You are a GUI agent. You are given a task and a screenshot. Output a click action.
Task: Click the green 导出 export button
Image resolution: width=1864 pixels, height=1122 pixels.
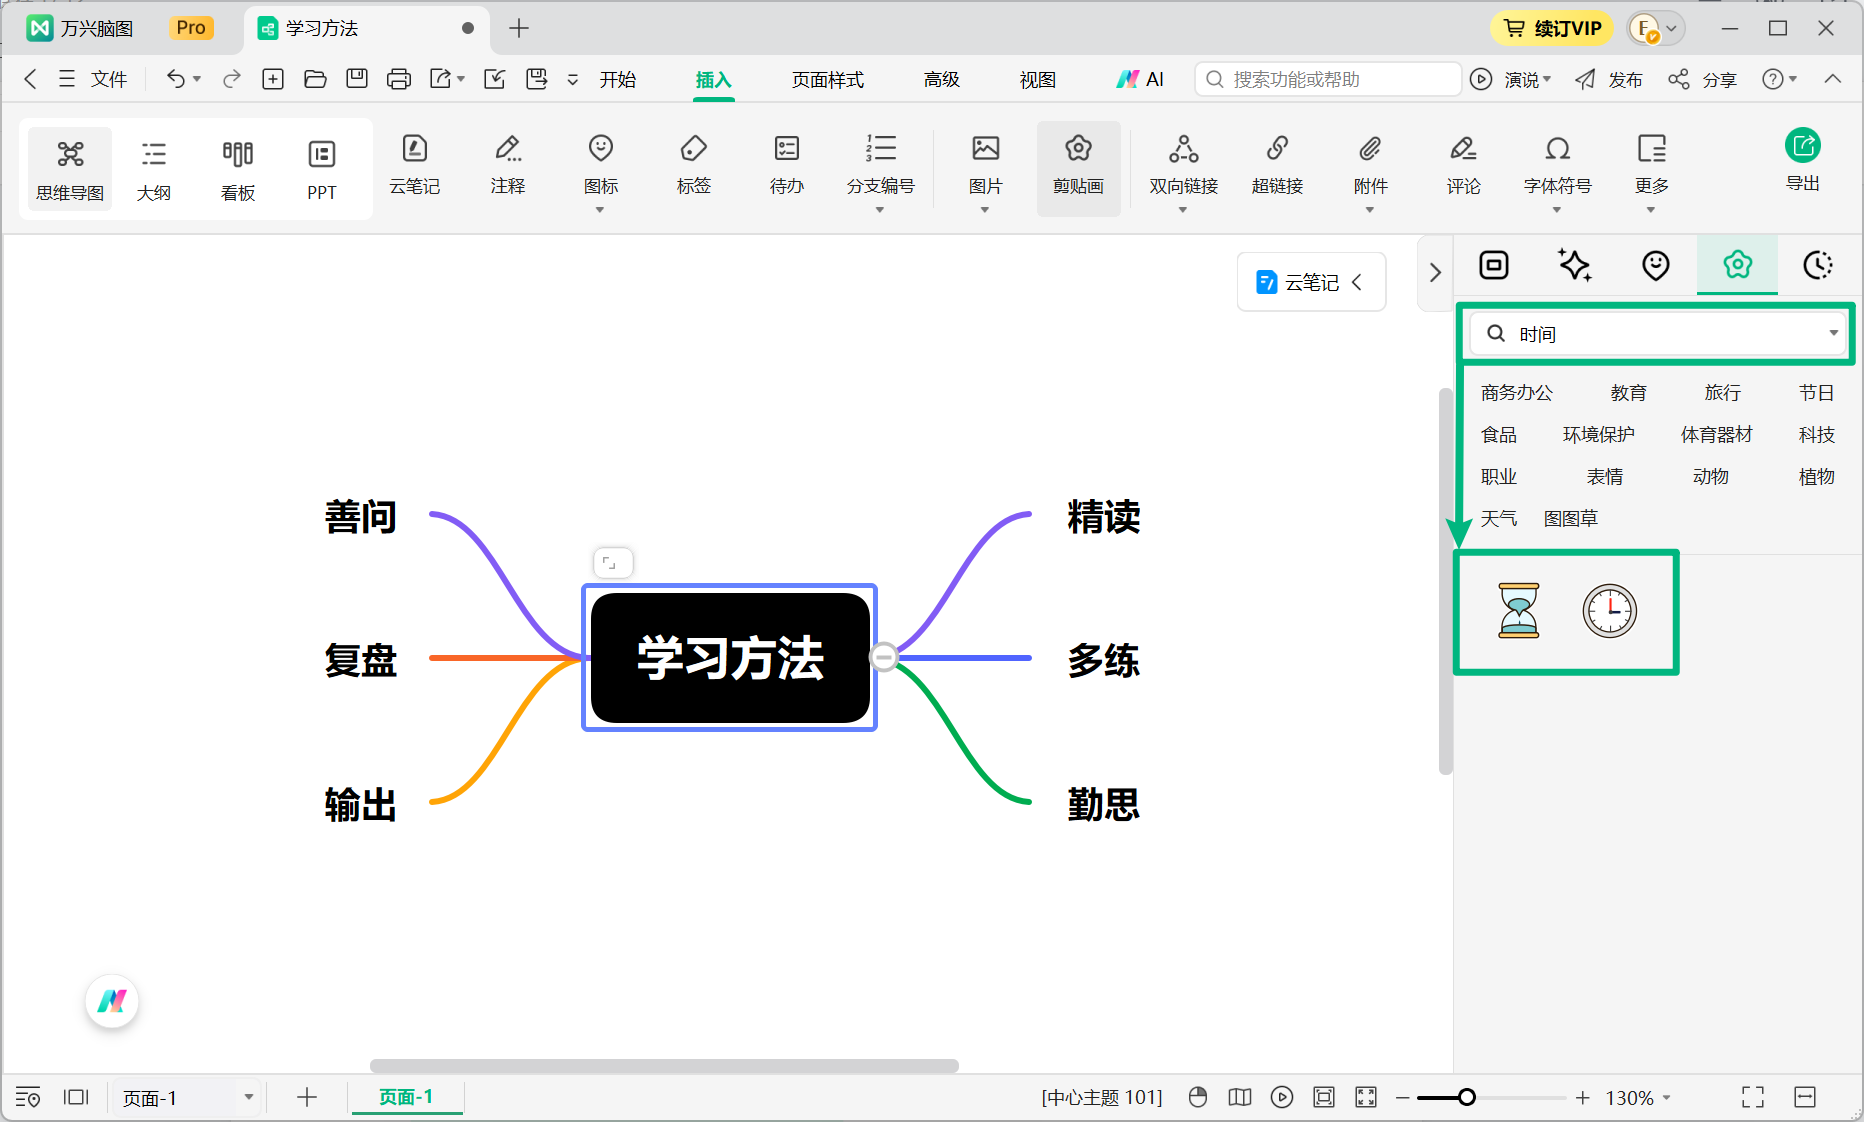[x=1802, y=160]
